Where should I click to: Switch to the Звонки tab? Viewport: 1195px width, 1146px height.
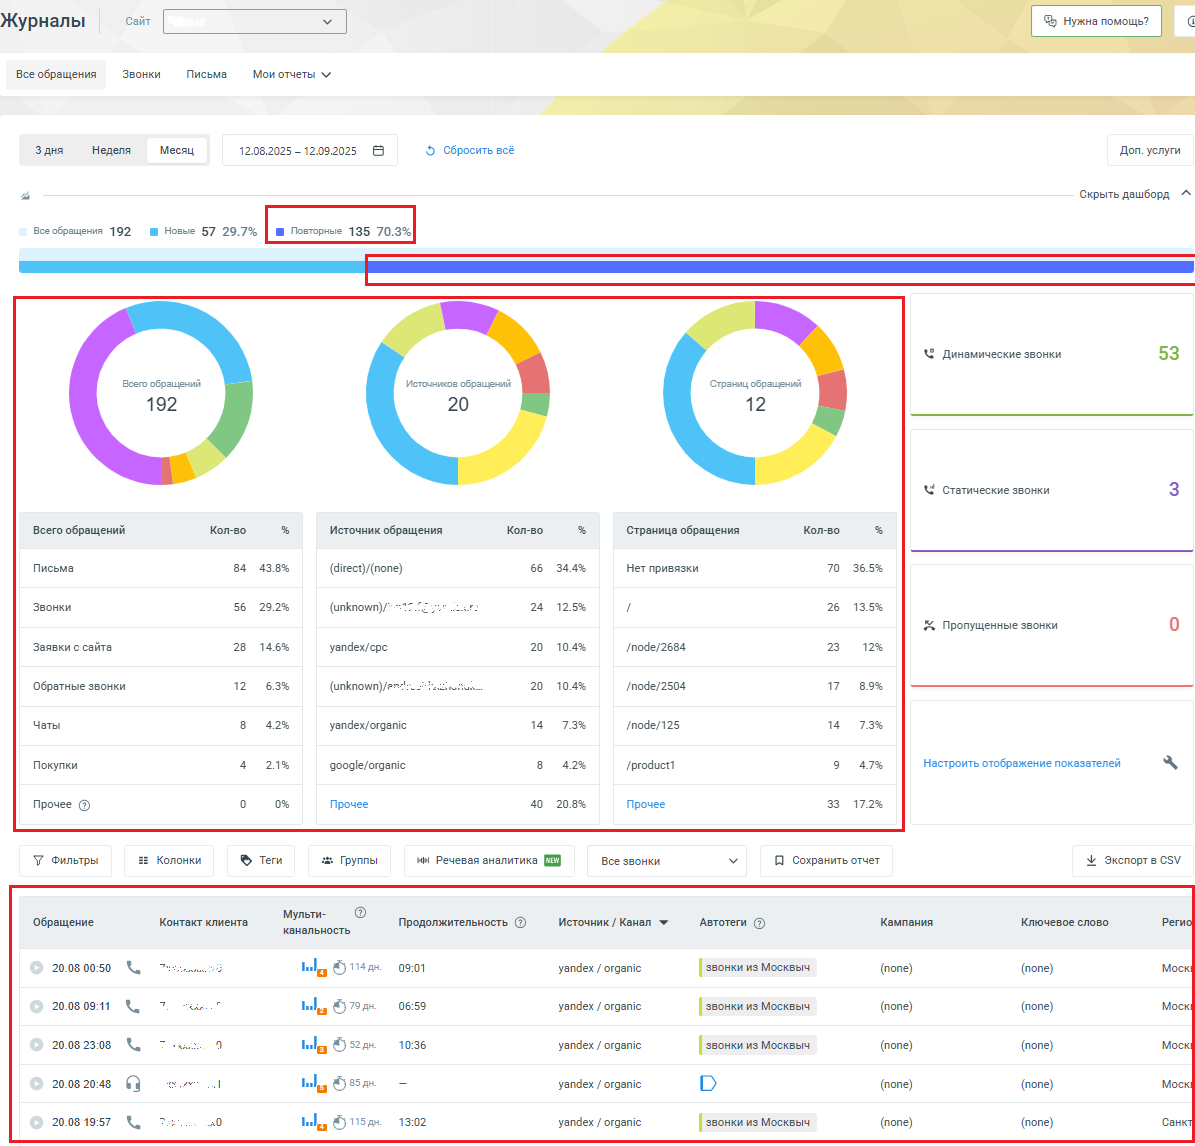point(142,75)
